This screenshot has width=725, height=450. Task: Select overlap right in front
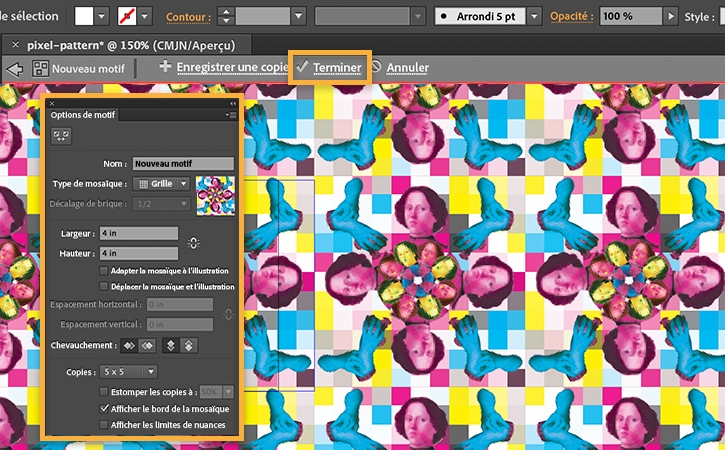pos(147,345)
